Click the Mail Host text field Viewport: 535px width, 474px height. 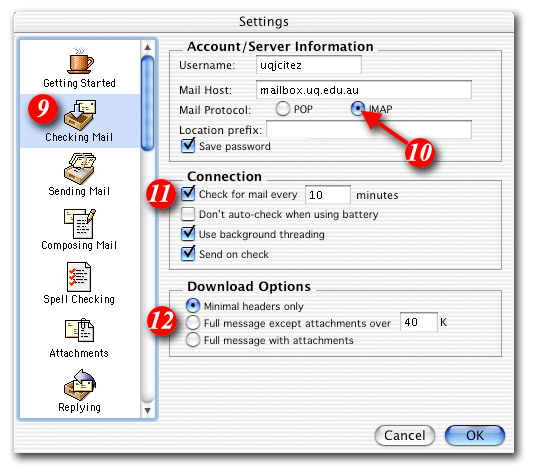pyautogui.click(x=364, y=90)
